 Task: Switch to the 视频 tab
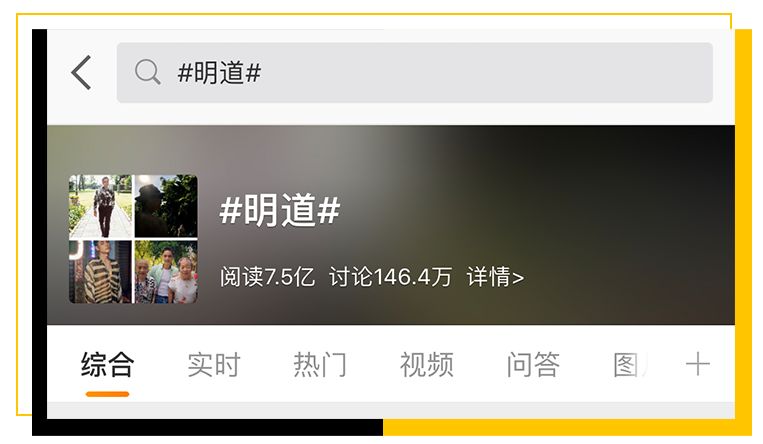click(x=427, y=365)
